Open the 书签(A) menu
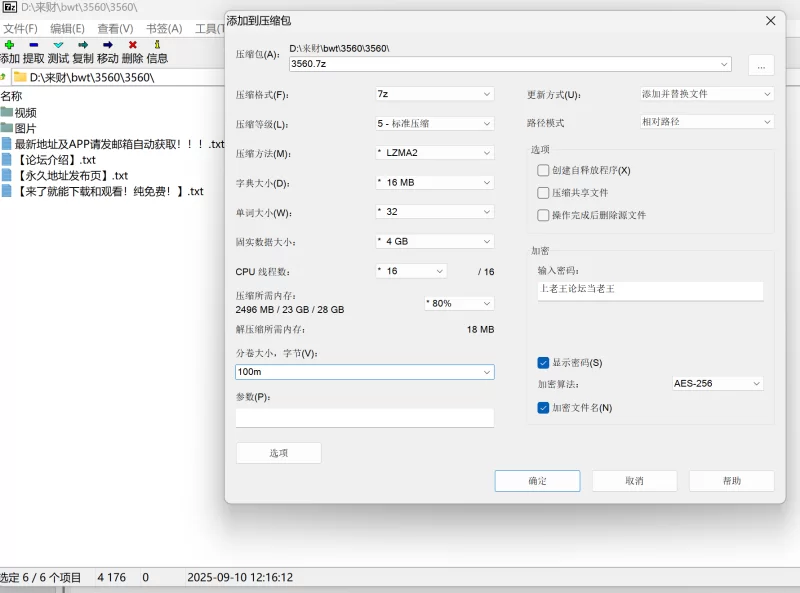The width and height of the screenshot is (800, 593). point(164,29)
